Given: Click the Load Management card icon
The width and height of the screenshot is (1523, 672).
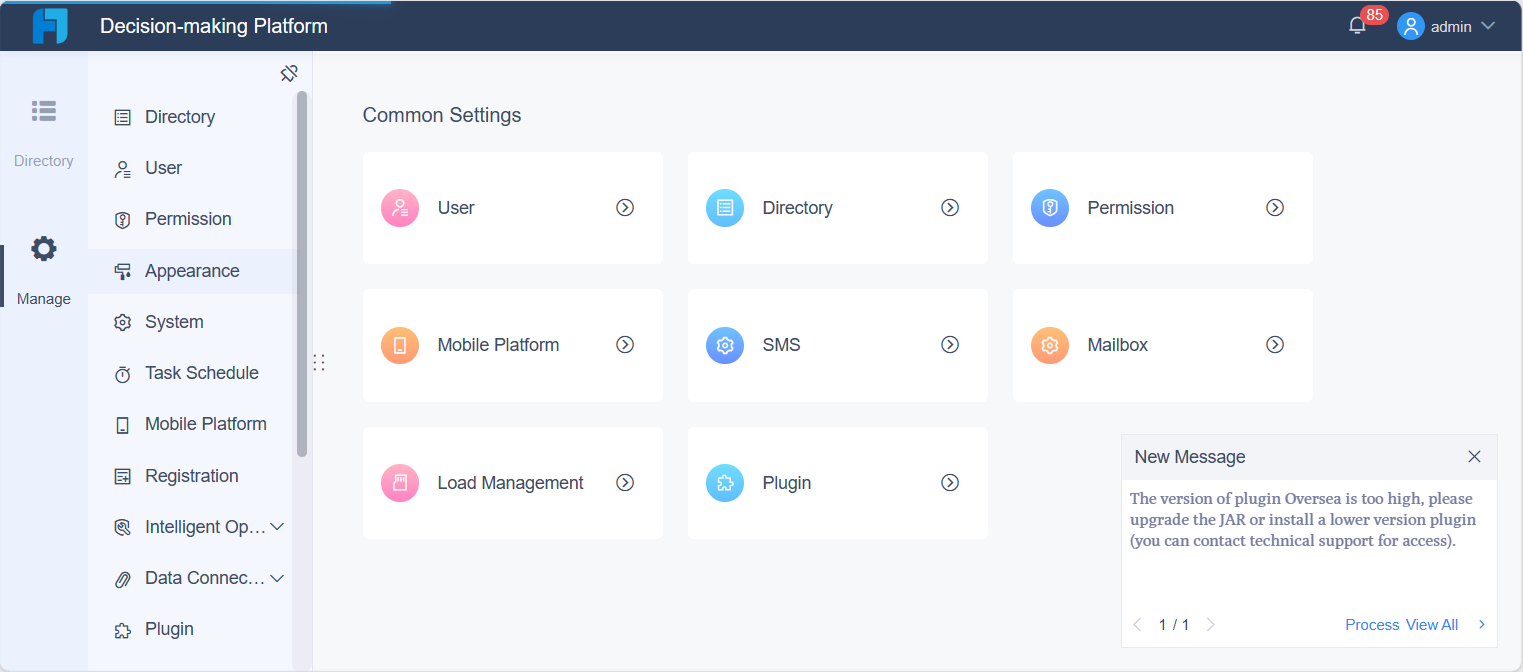Looking at the screenshot, I should pyautogui.click(x=400, y=483).
